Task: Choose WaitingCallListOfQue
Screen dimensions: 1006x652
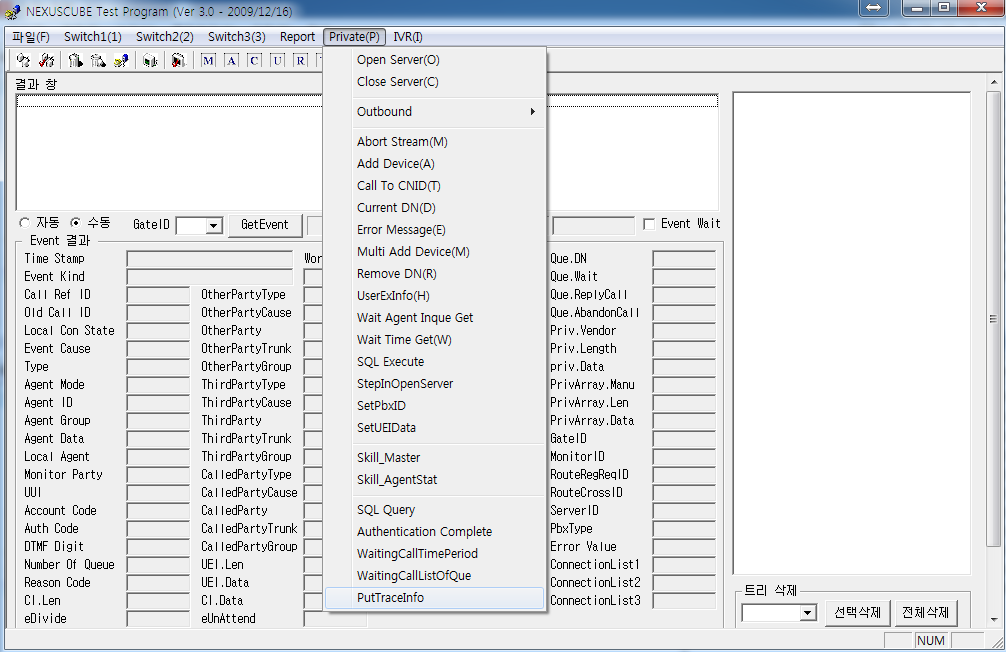Action: coord(436,576)
